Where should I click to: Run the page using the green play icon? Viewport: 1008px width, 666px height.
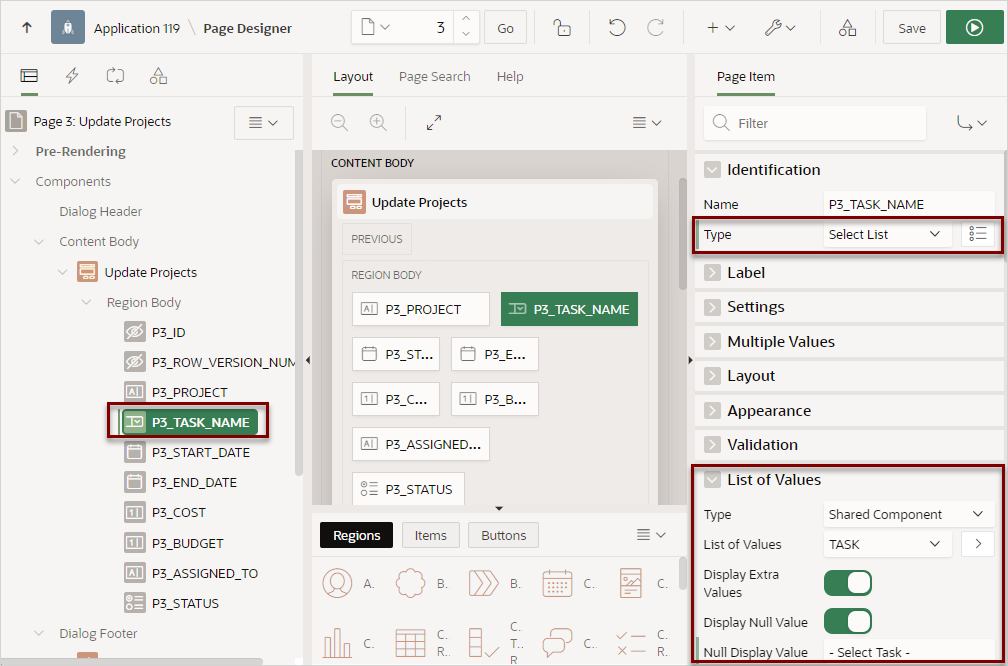click(x=974, y=27)
